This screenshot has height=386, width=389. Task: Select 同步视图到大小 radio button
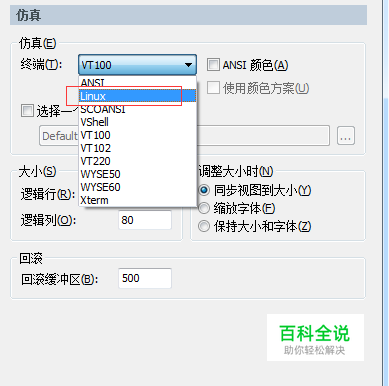[x=204, y=190]
